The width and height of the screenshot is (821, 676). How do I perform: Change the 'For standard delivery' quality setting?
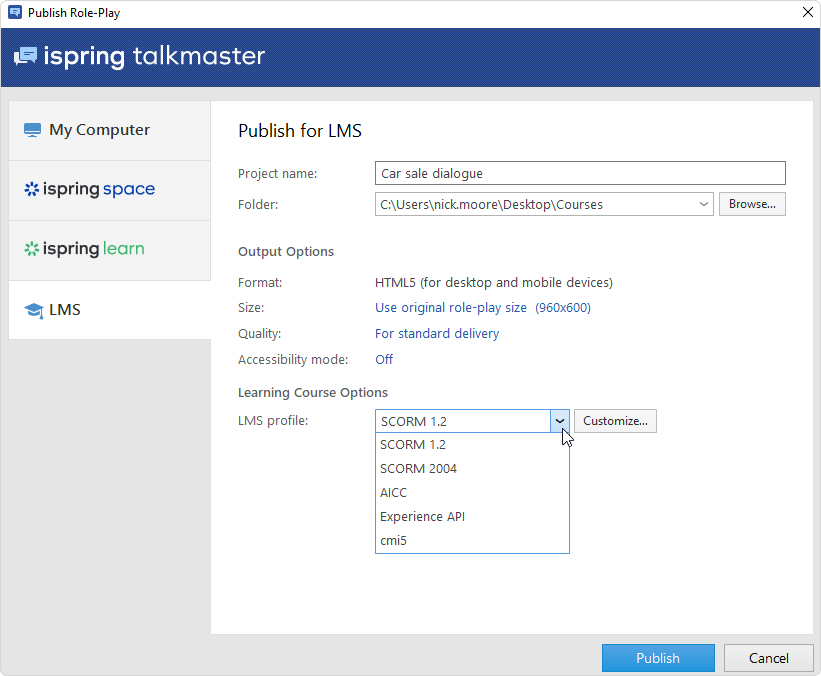(437, 334)
